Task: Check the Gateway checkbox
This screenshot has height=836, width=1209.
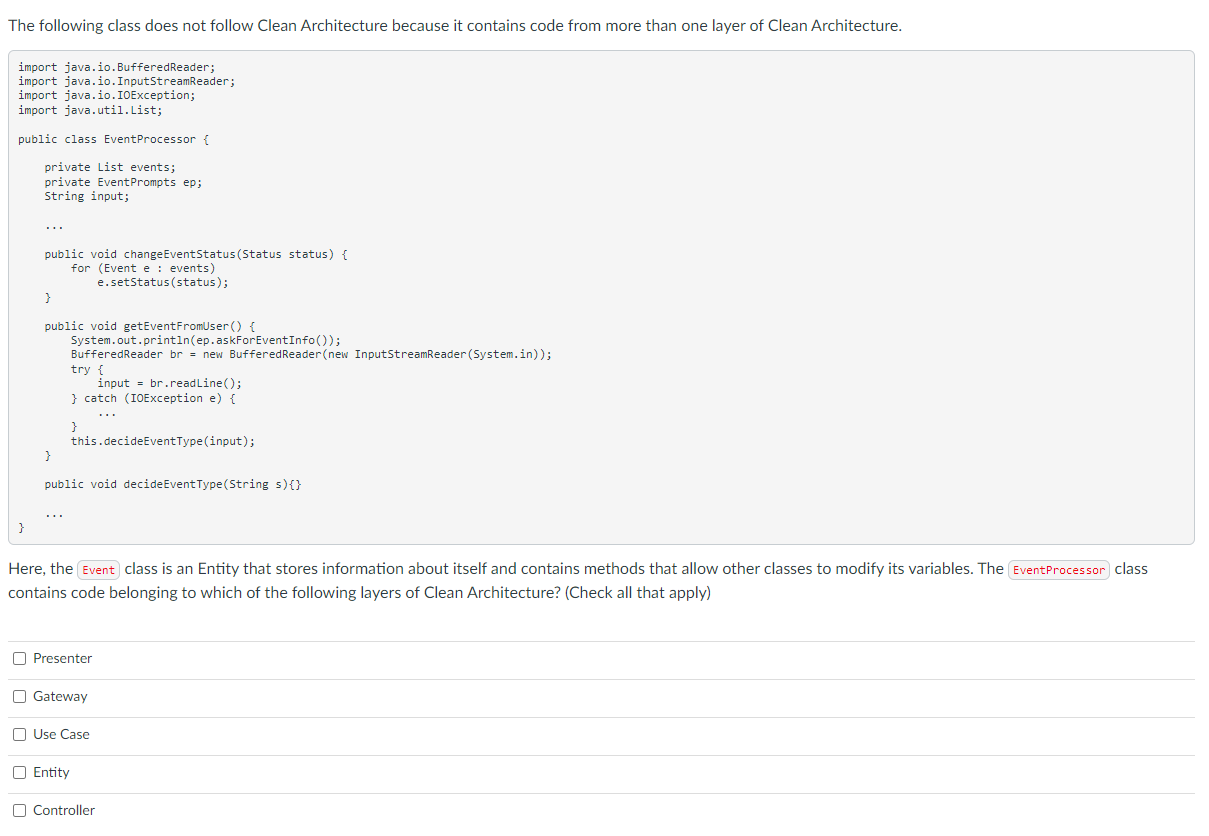Action: tap(20, 696)
